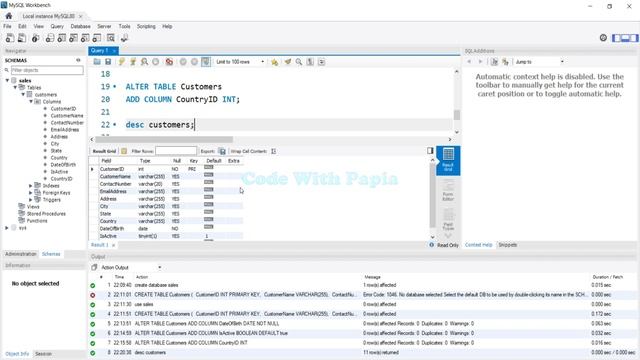Screen dimensions: 640x360
Task: Expand the sys schema node
Action: (7, 228)
